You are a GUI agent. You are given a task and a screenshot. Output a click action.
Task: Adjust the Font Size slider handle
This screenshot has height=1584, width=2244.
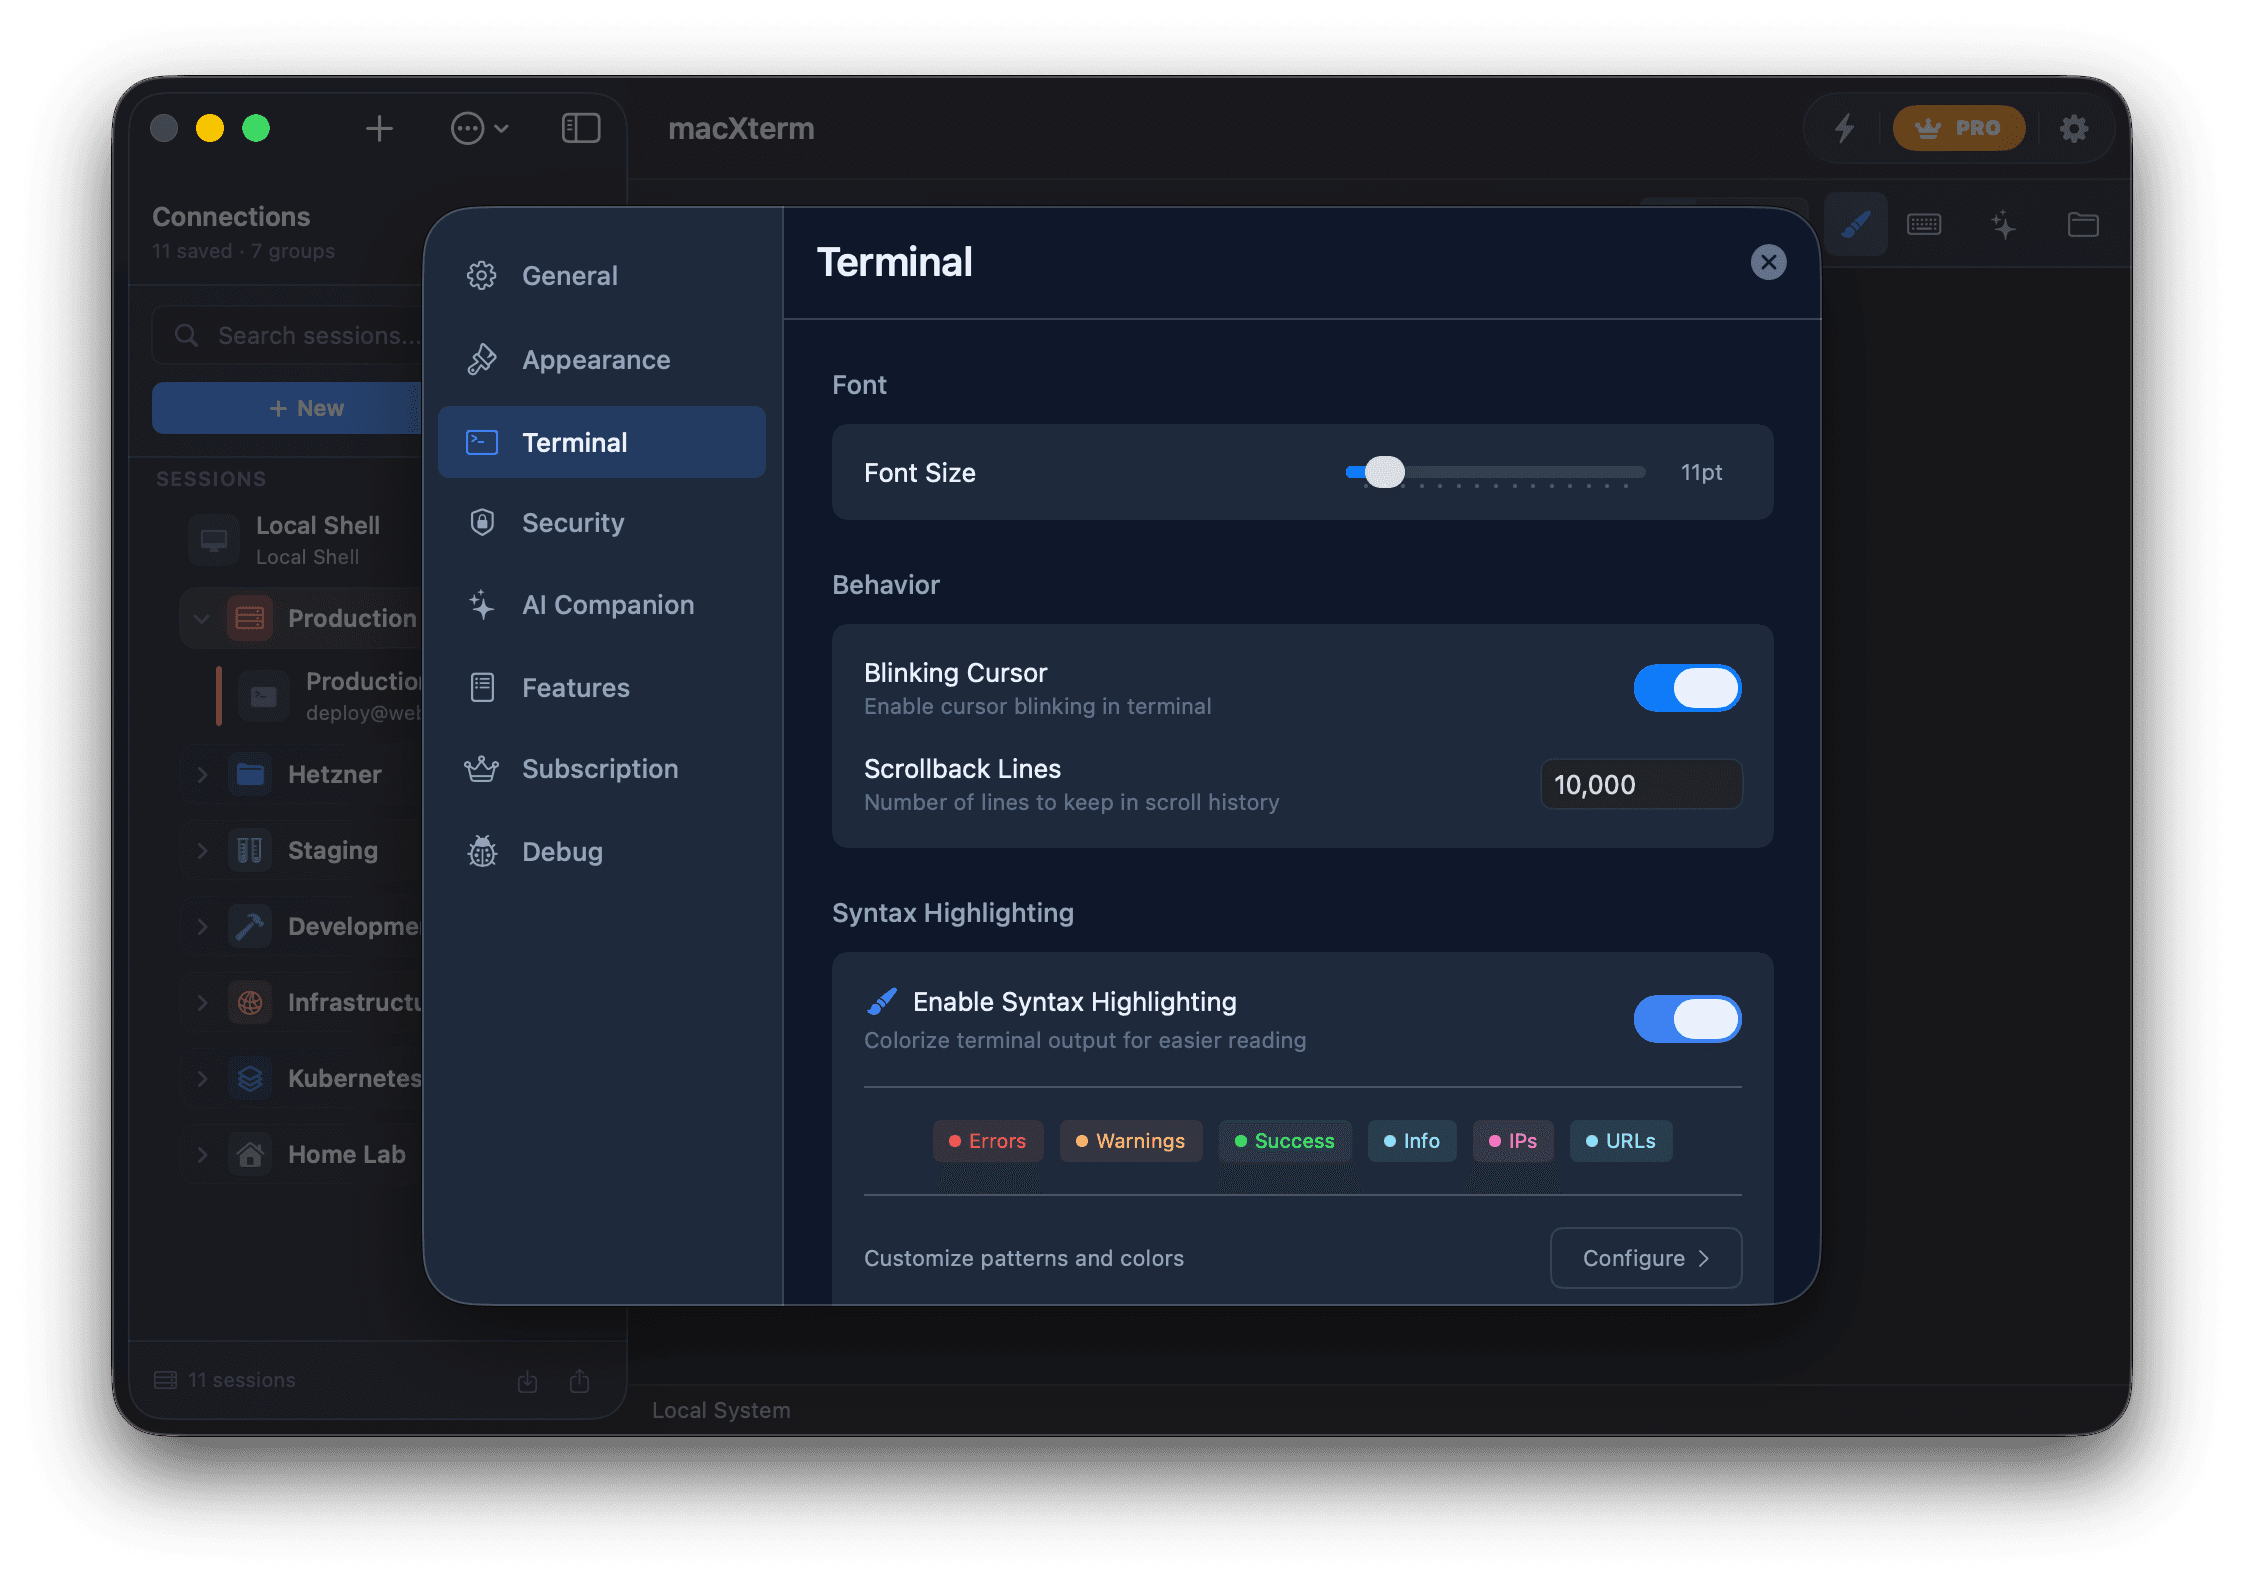point(1384,472)
